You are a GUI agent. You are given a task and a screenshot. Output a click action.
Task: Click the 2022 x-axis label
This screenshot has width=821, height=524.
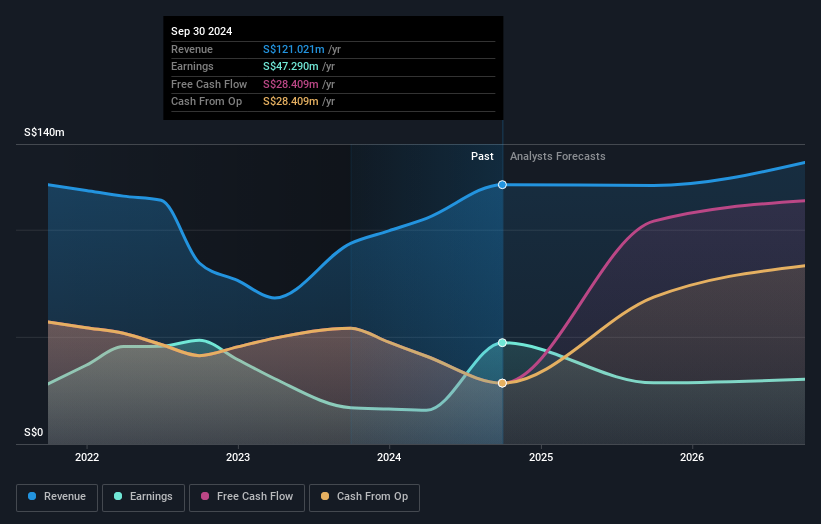click(87, 457)
